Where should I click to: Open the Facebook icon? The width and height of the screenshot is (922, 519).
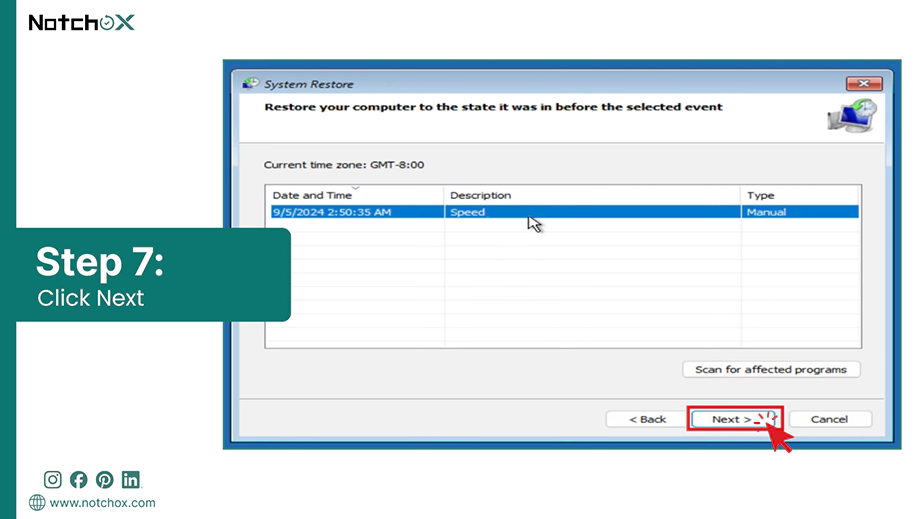78,480
